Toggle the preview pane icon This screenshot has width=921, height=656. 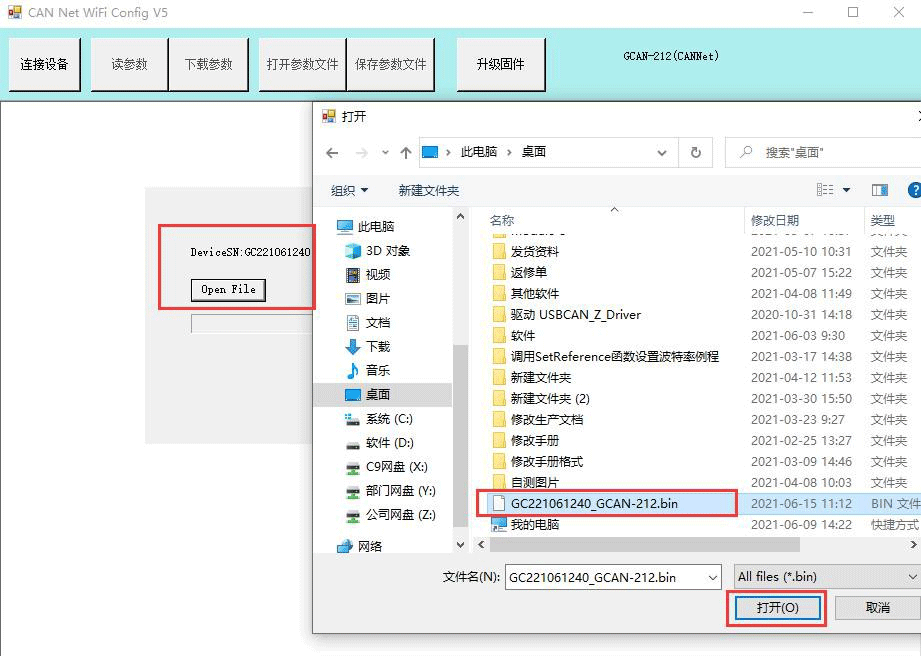pyautogui.click(x=880, y=190)
